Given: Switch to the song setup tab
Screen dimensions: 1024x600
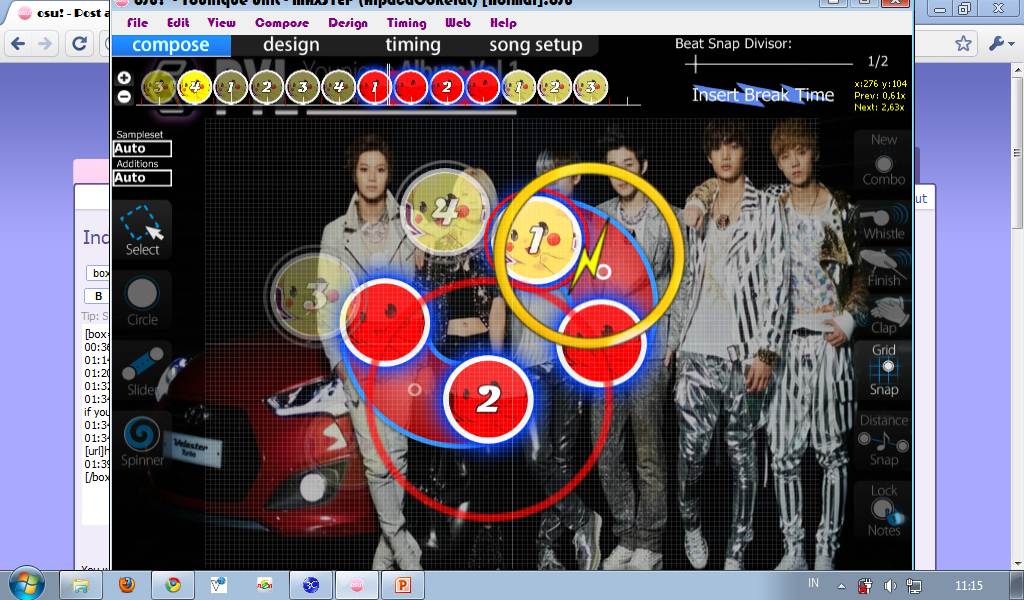Looking at the screenshot, I should pyautogui.click(x=535, y=45).
